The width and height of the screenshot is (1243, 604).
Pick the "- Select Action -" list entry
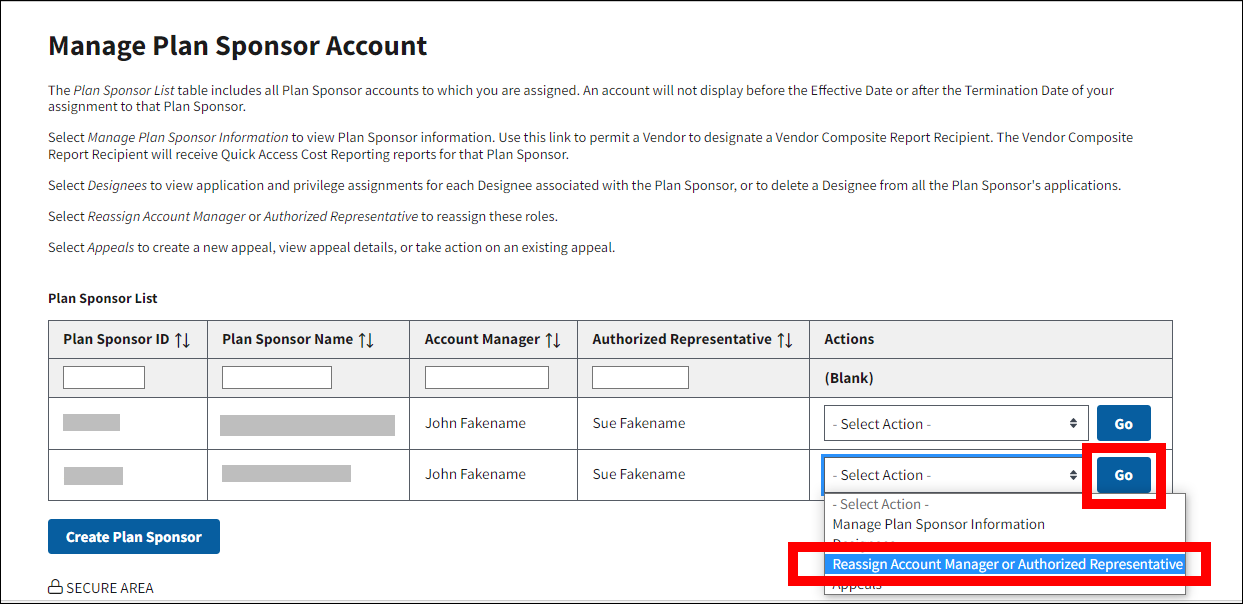(881, 505)
